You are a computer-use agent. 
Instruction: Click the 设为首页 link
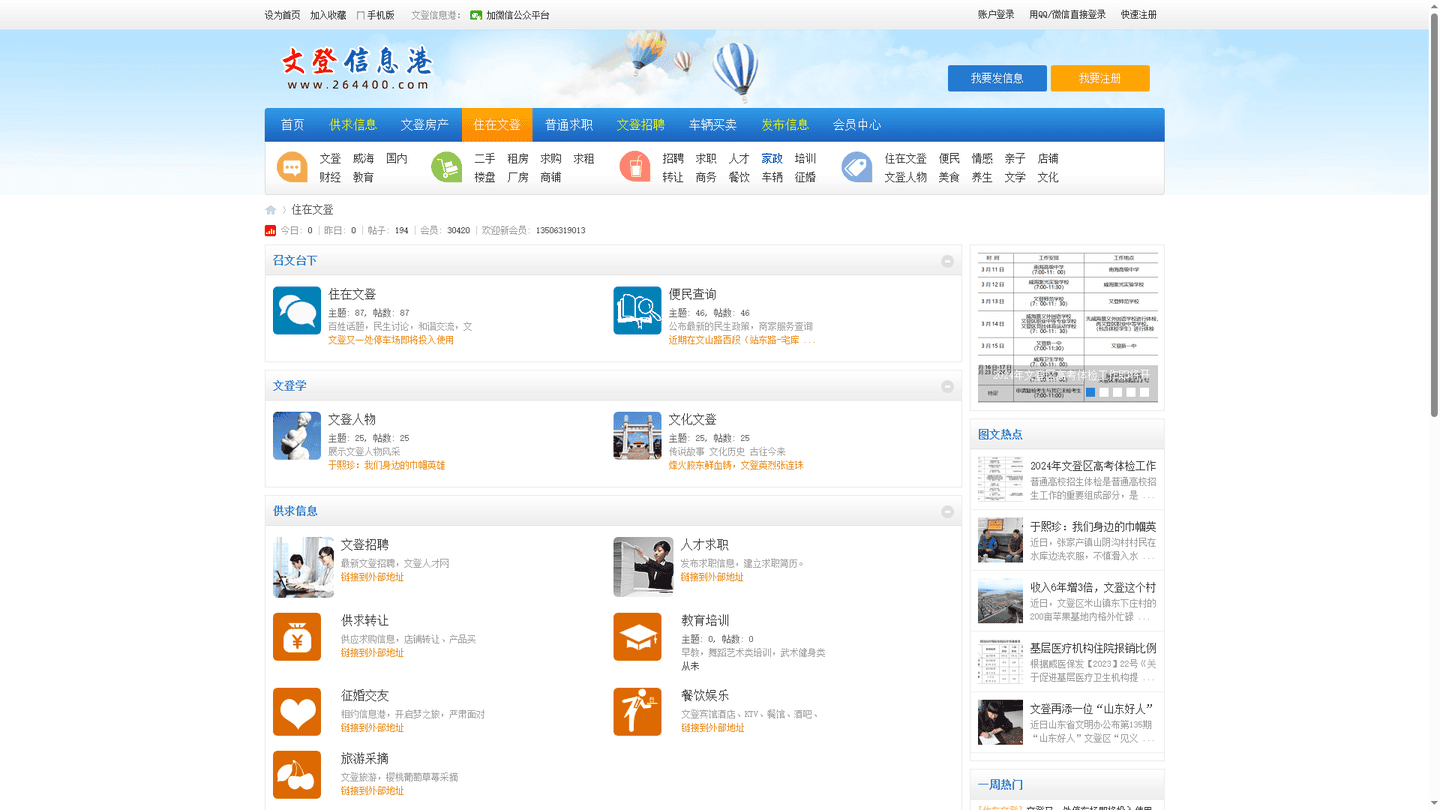pos(282,15)
